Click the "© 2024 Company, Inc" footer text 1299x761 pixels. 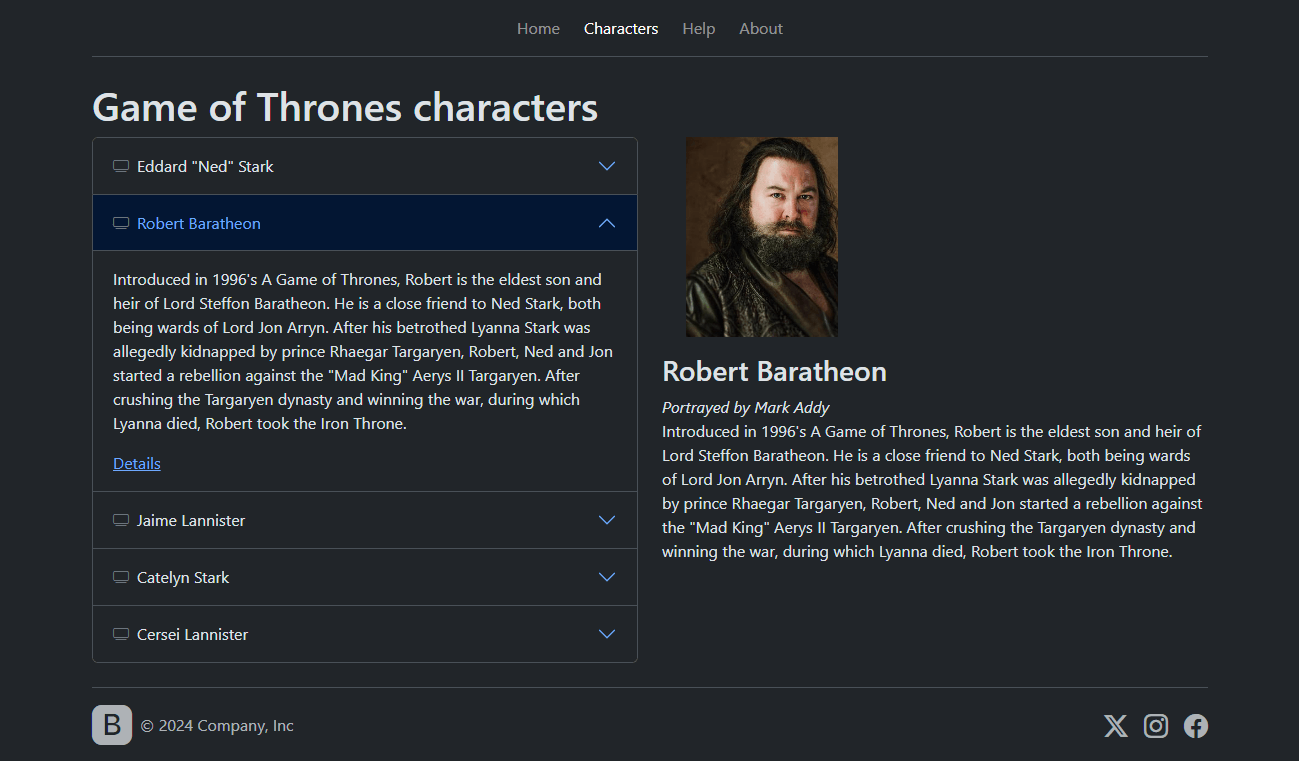217,725
